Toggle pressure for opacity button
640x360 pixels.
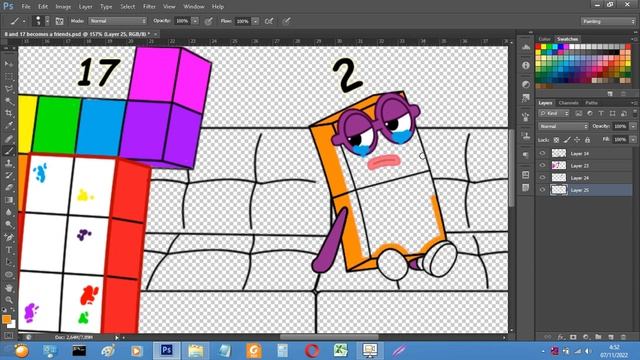209,21
